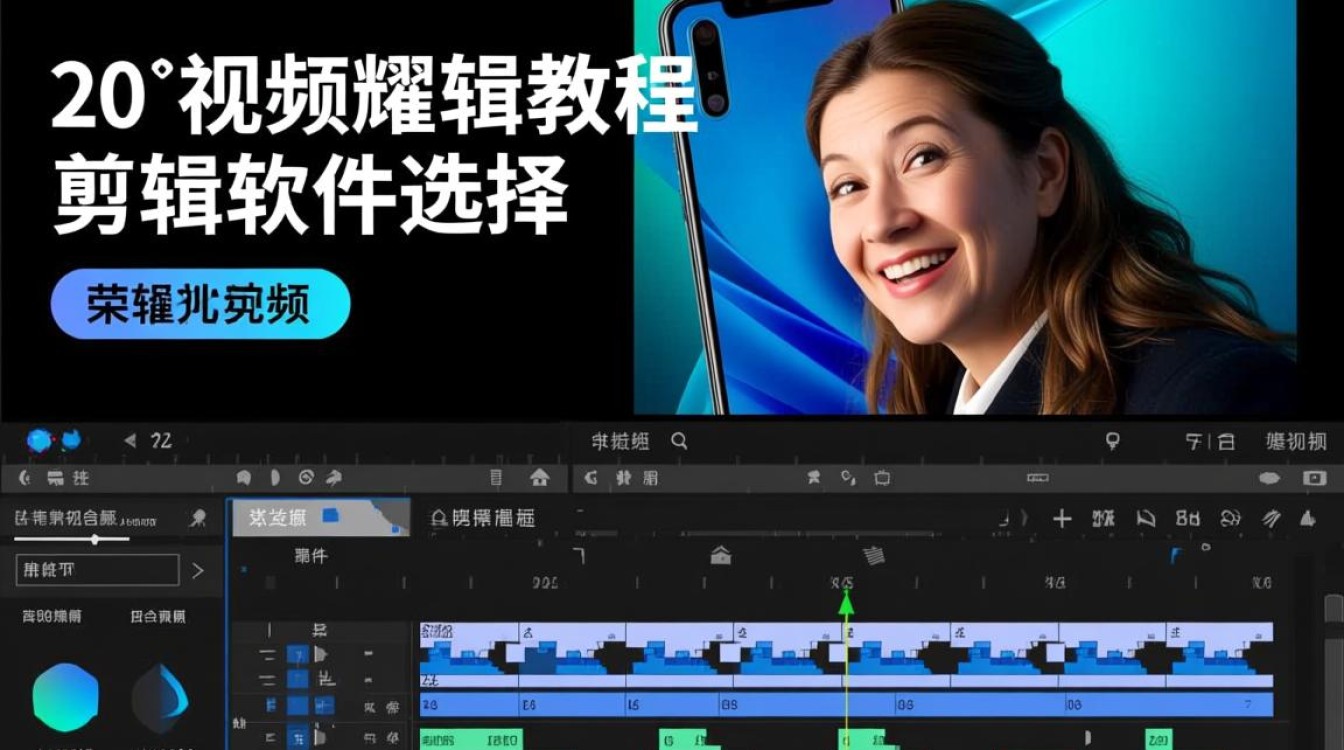Viewport: 1344px width, 750px height.
Task: Expand the chevron arrow next to left panel input box
Action: [x=197, y=571]
